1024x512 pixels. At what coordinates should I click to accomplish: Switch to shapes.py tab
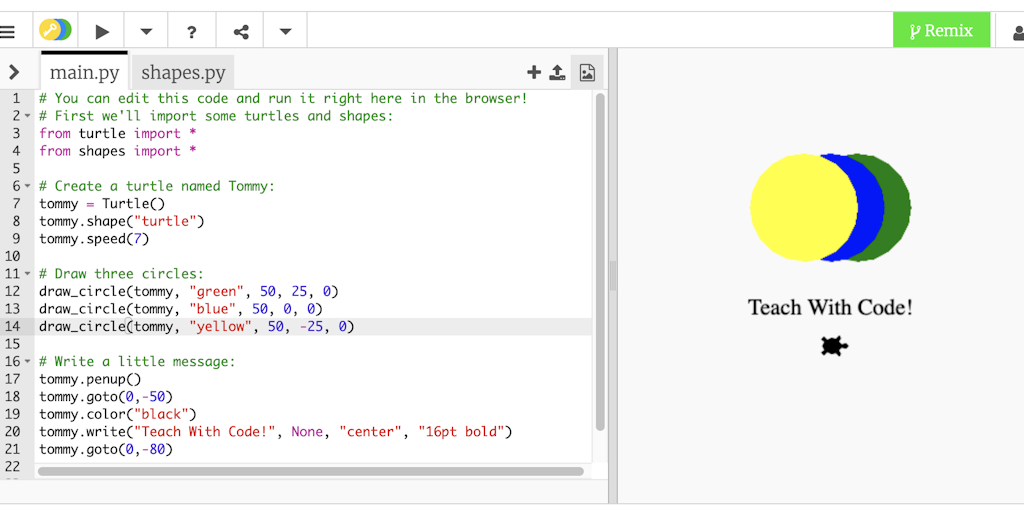tap(183, 72)
